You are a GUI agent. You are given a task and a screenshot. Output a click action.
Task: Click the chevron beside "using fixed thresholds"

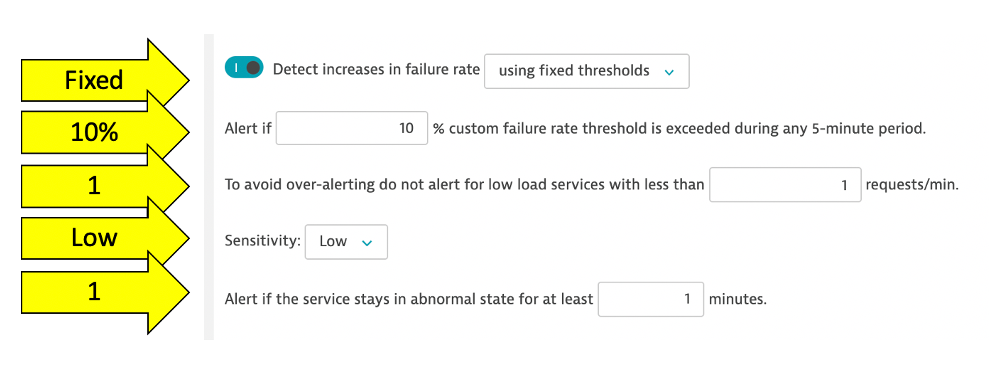click(669, 72)
